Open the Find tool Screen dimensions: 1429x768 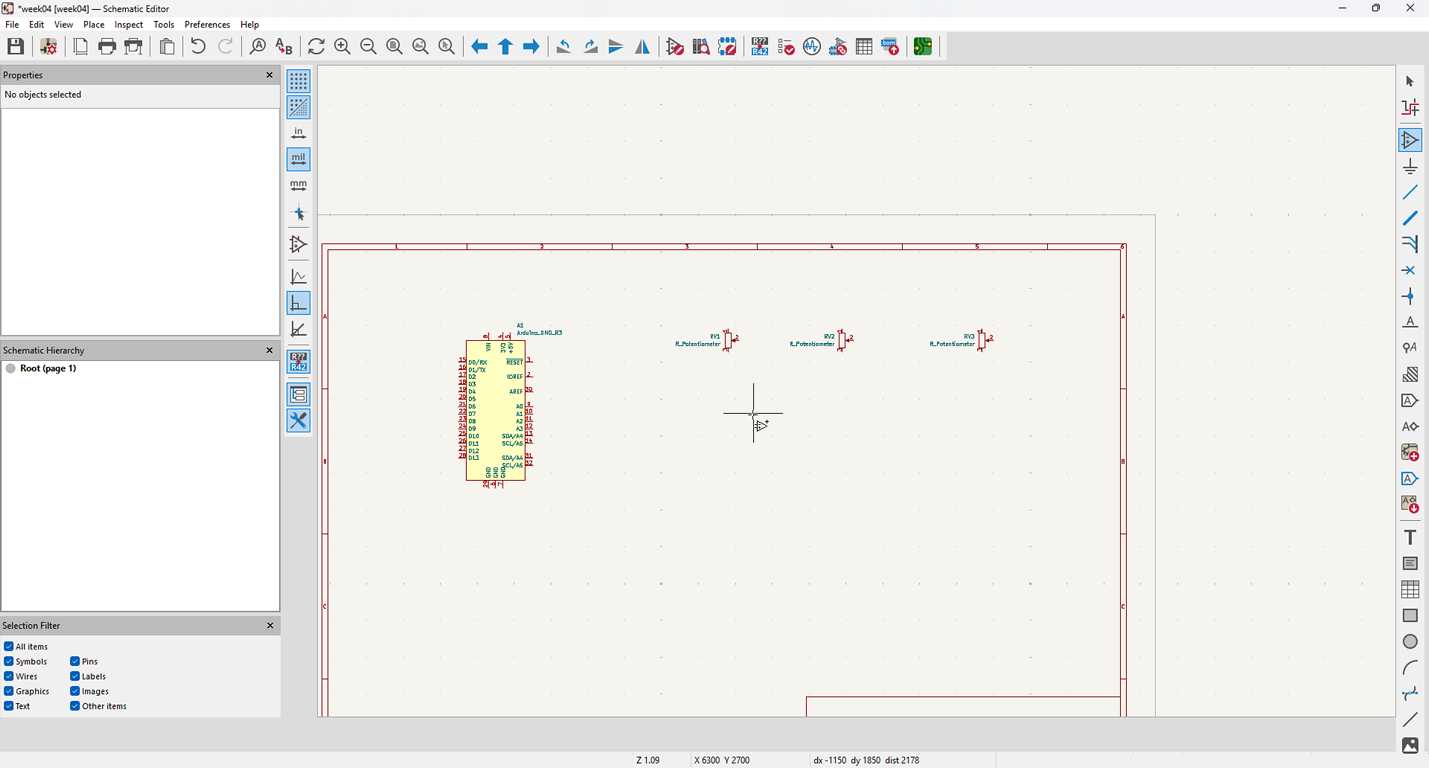click(x=258, y=46)
